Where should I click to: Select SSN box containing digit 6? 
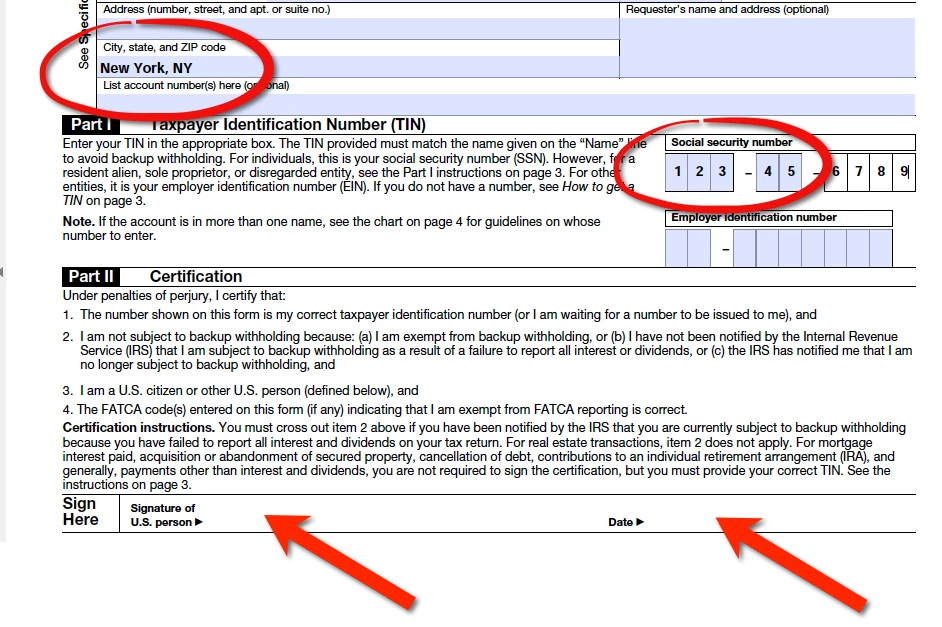[836, 172]
